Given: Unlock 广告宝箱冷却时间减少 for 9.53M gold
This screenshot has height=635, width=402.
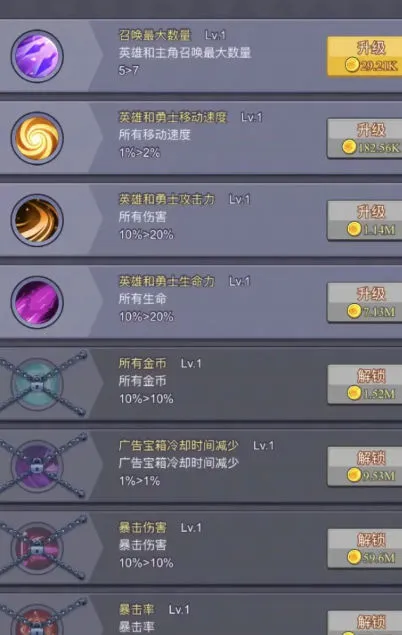Looking at the screenshot, I should [364, 467].
